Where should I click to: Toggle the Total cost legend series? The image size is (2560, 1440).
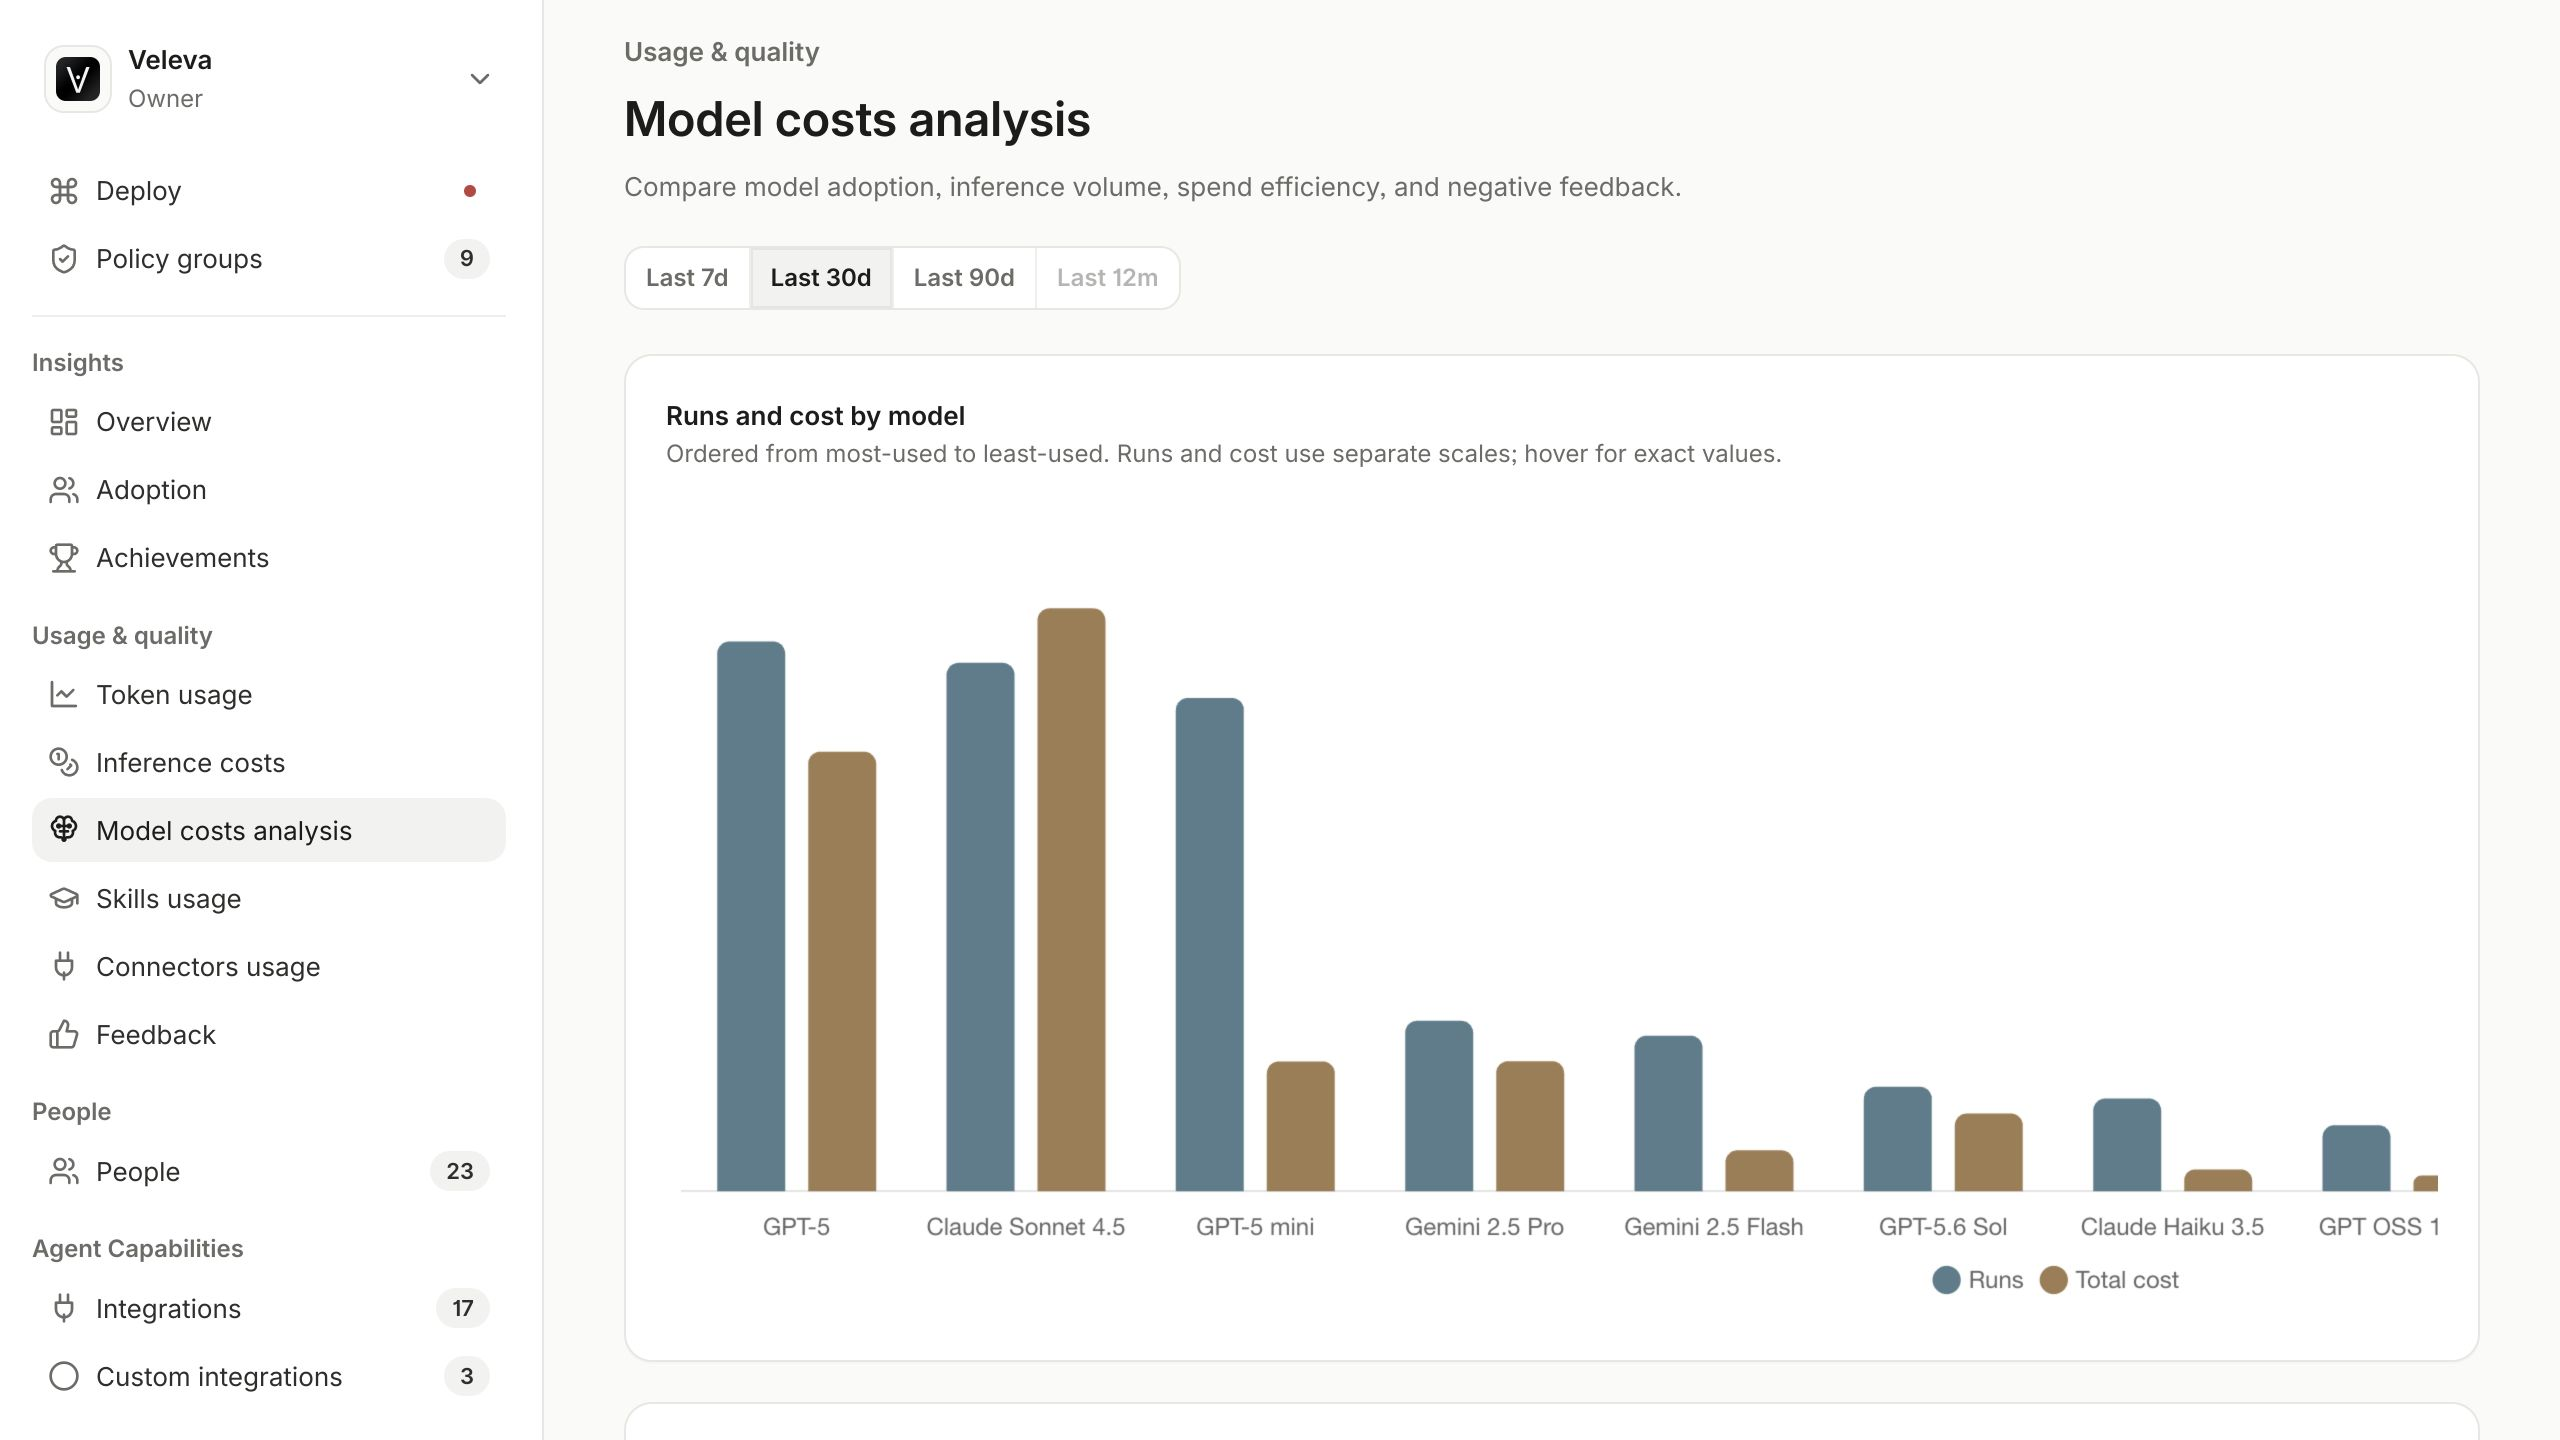click(x=2109, y=1280)
